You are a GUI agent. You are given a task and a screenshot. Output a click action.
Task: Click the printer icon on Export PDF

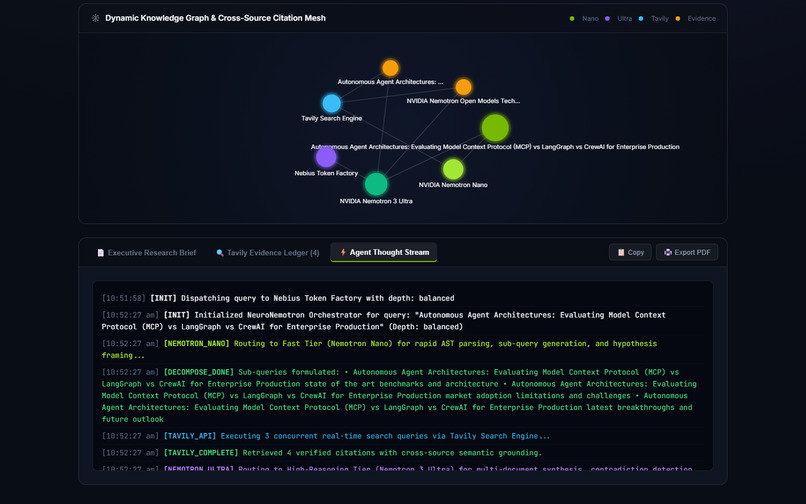(x=668, y=253)
